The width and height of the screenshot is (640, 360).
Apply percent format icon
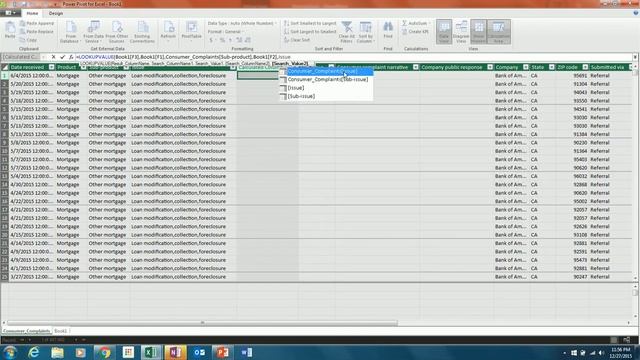pyautogui.click(x=222, y=40)
